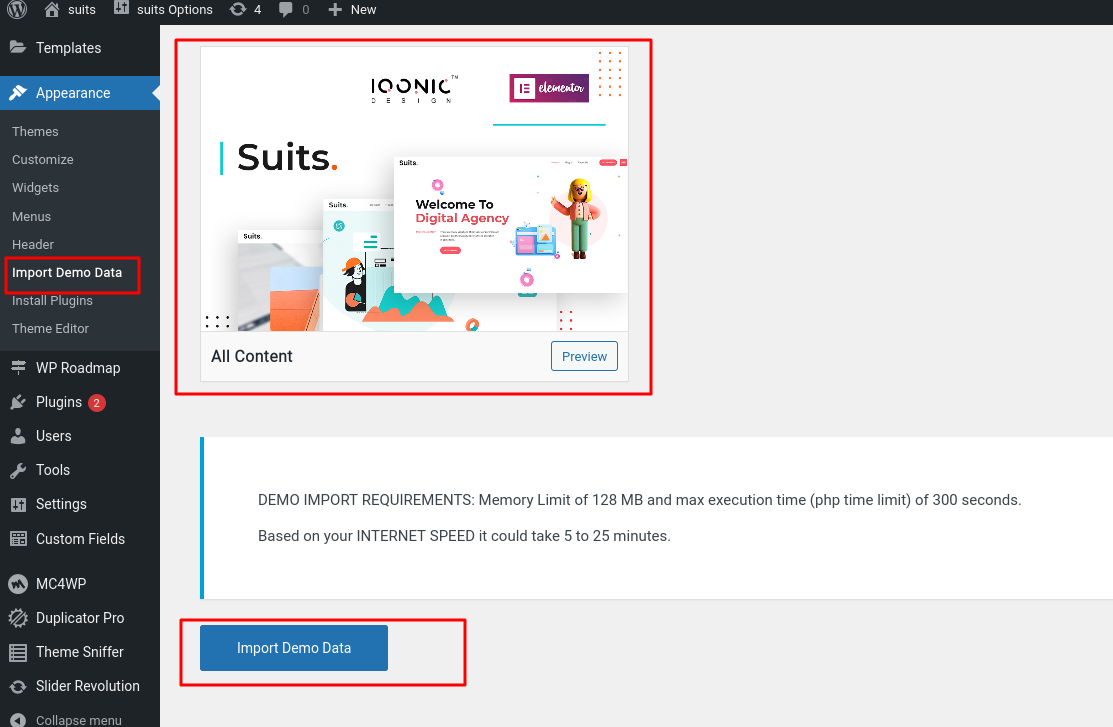
Task: Click the WP Roadmap signpost icon
Action: tap(18, 368)
